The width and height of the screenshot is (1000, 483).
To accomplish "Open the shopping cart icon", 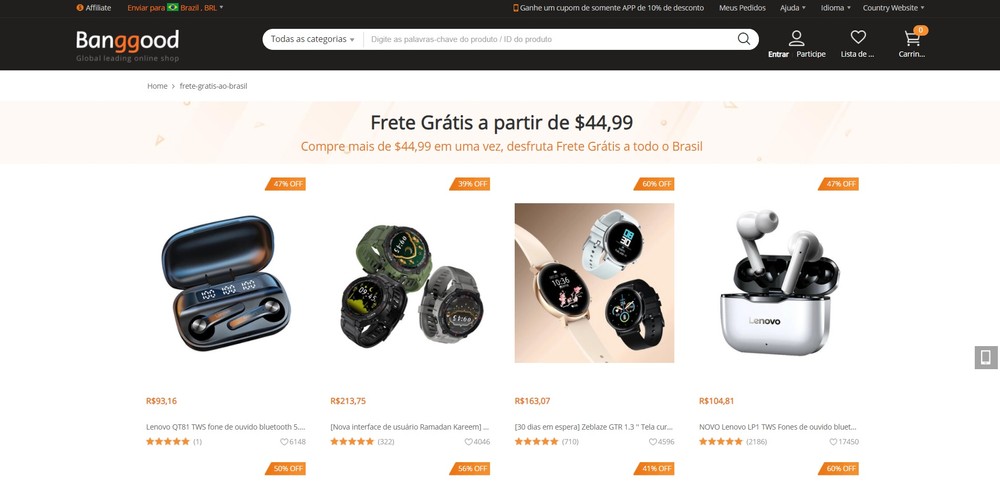I will 913,38.
